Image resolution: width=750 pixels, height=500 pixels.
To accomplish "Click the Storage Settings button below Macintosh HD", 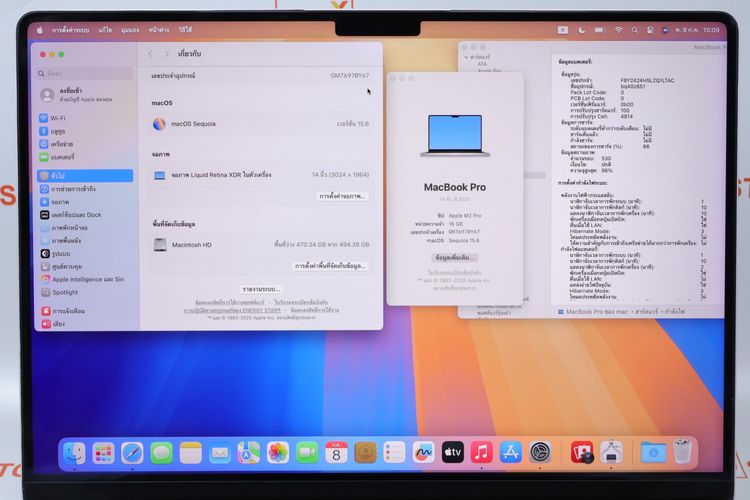I will pos(330,266).
